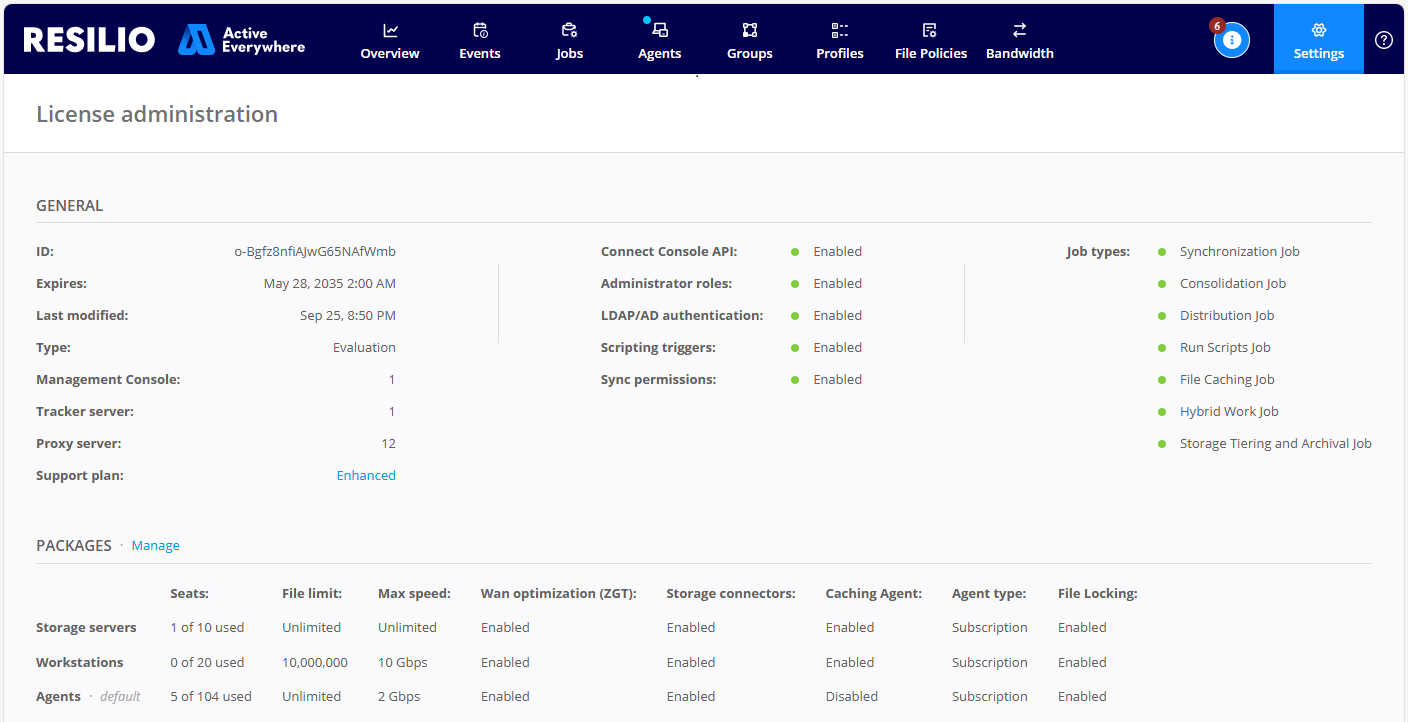Select the File Policies icon
The width and height of the screenshot is (1408, 722).
[930, 30]
